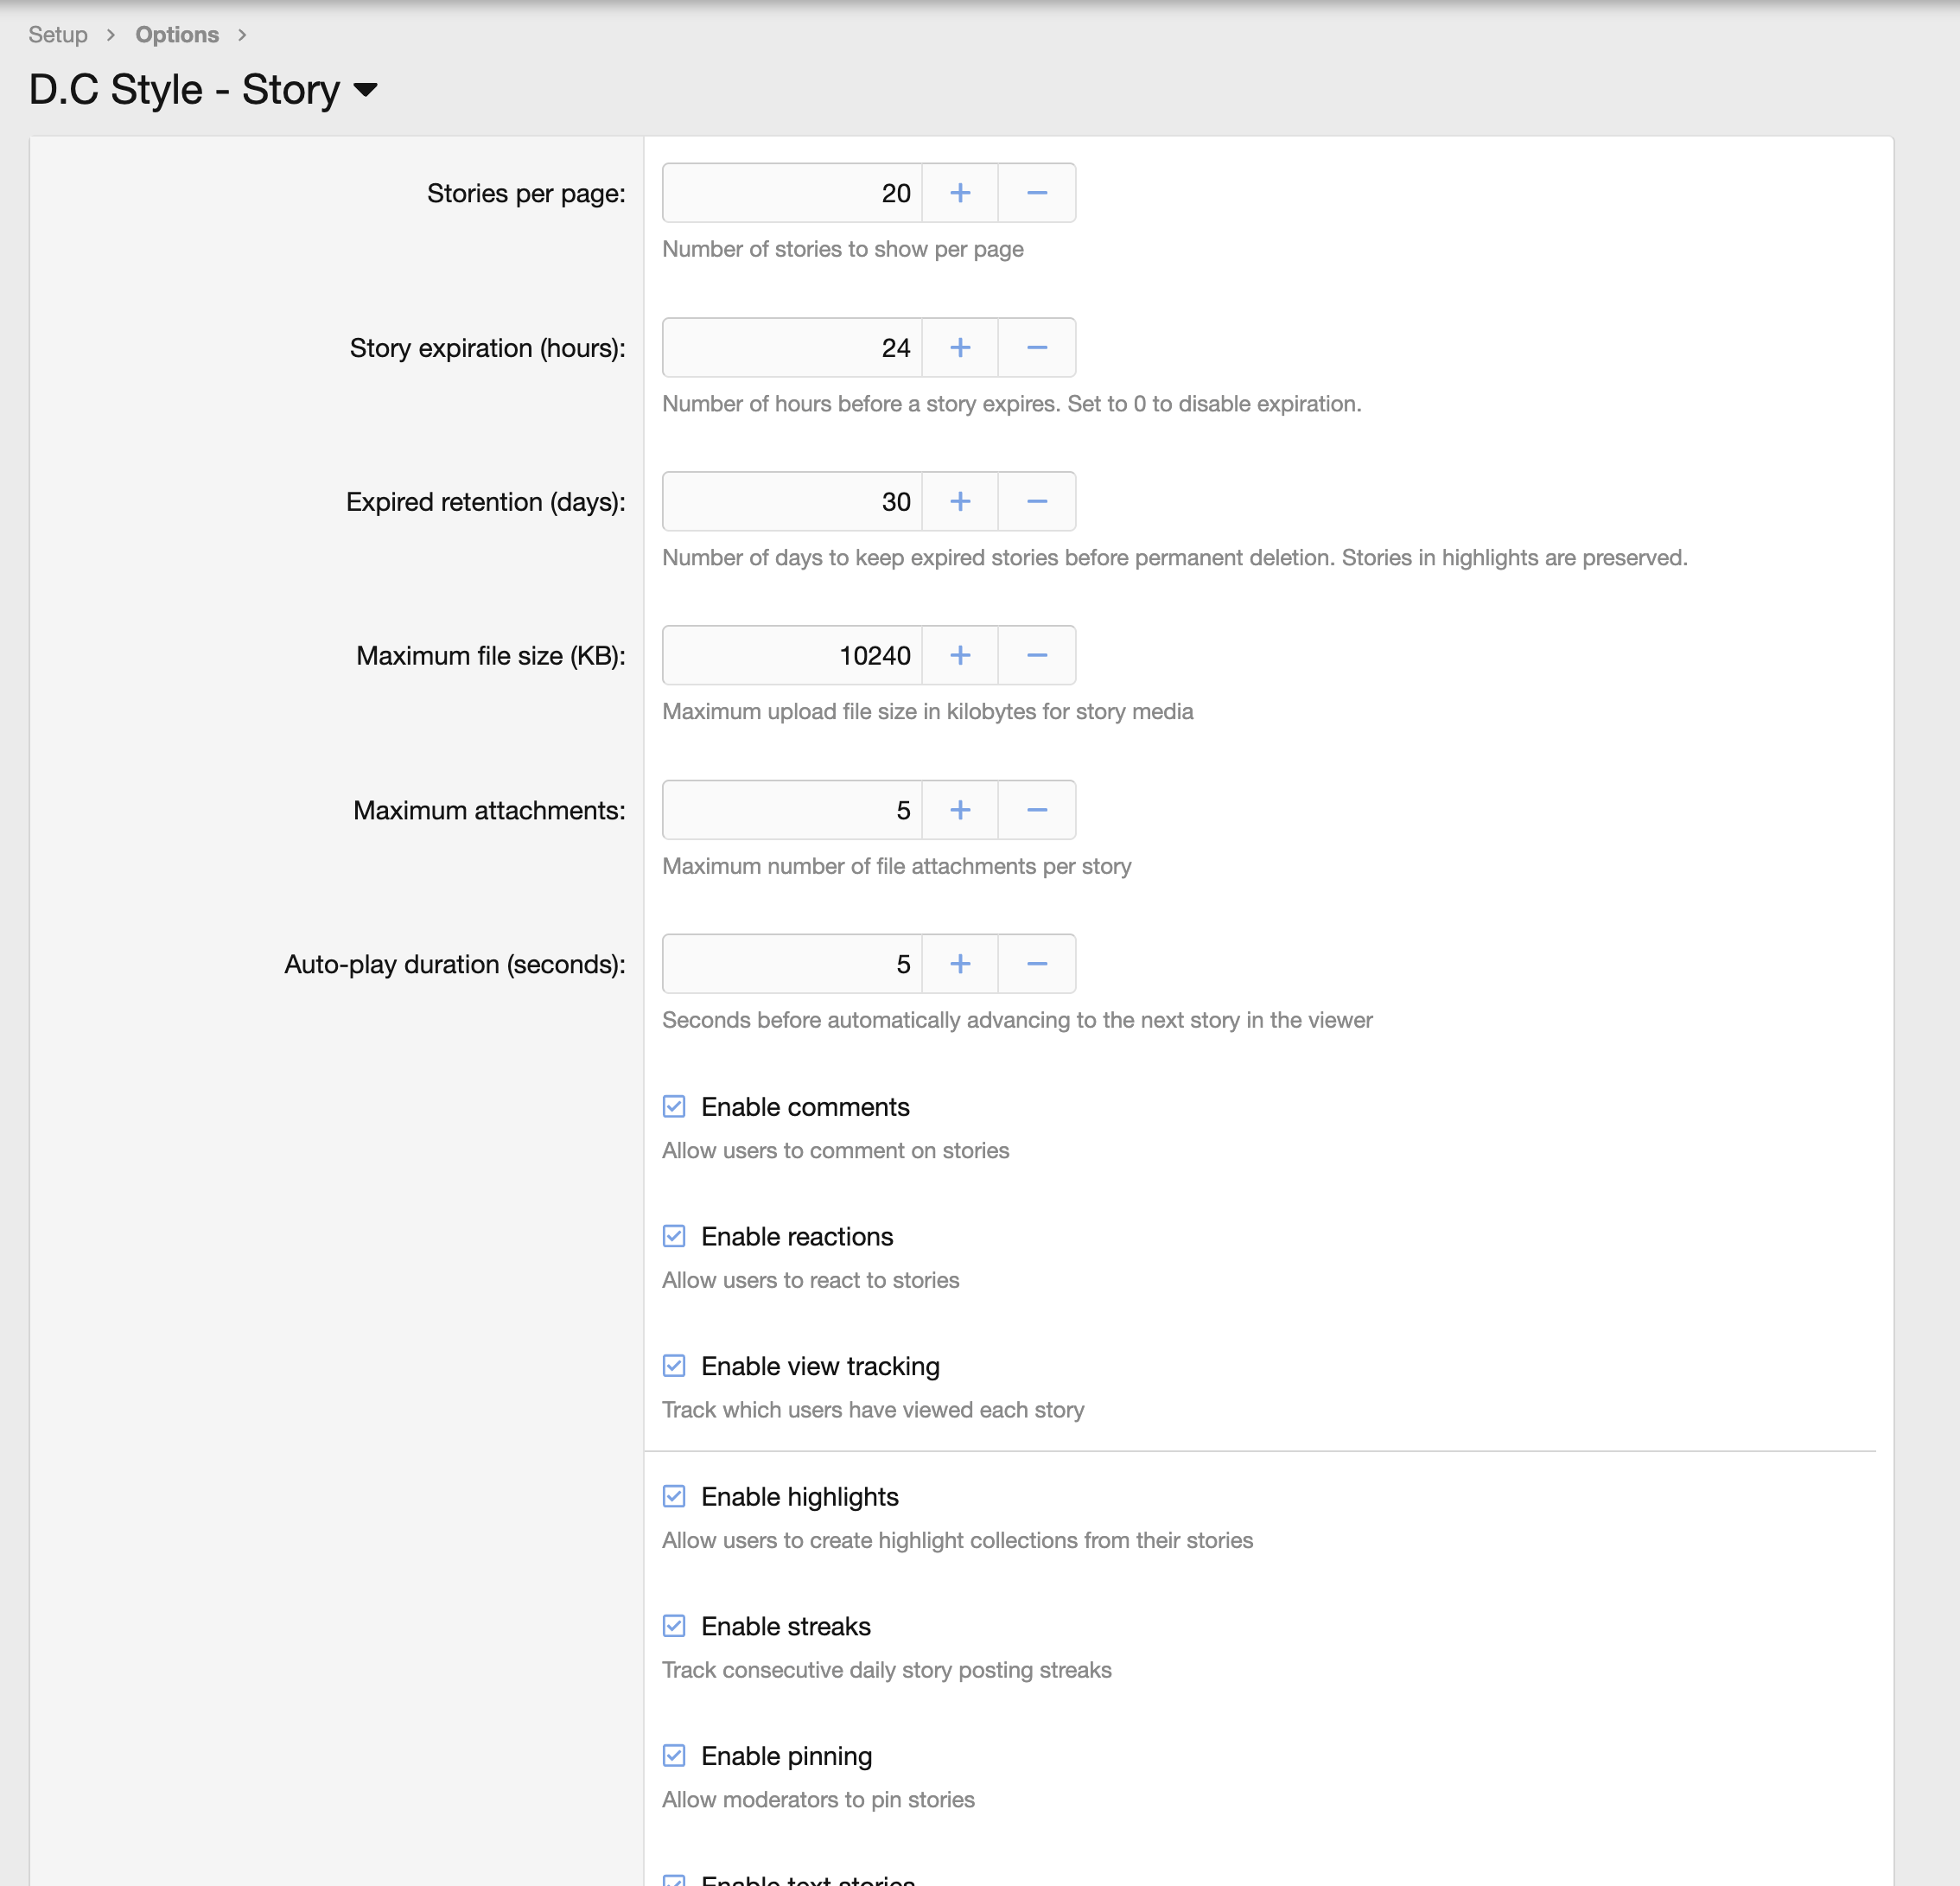This screenshot has height=1886, width=1960.
Task: Increment the Story expiration hours
Action: [x=959, y=347]
